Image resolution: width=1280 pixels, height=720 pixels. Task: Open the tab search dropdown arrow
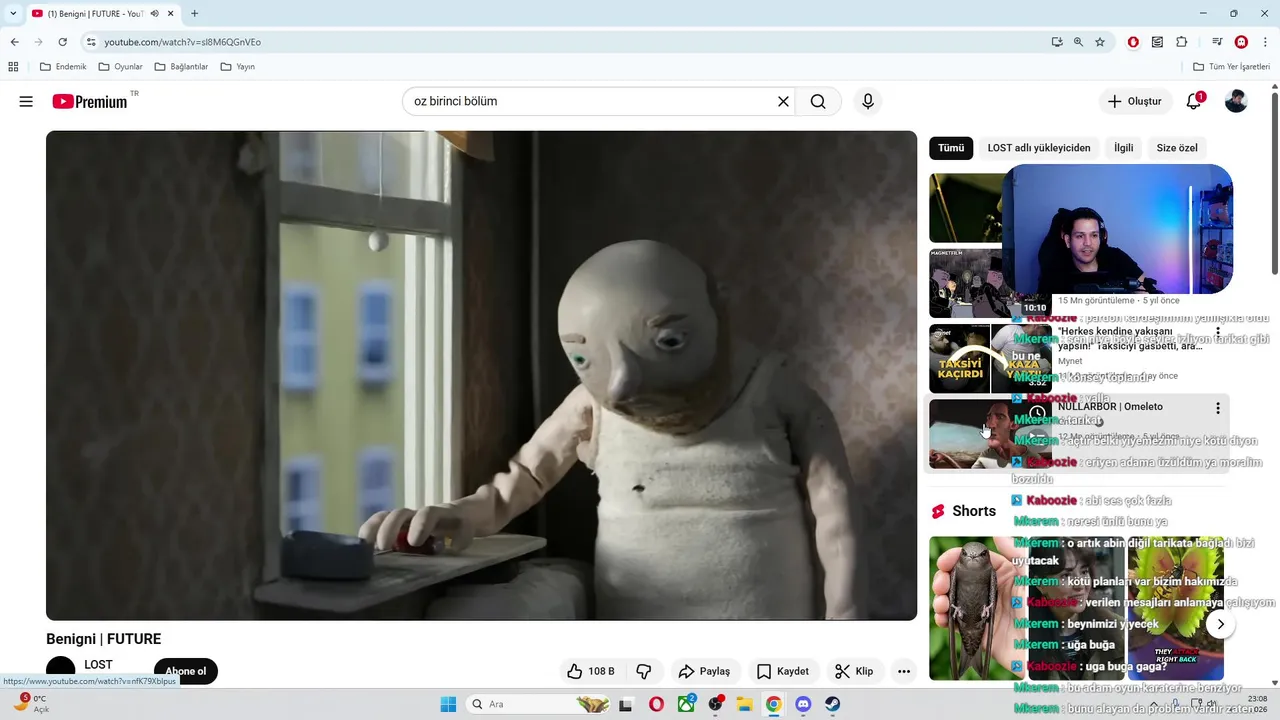[x=13, y=13]
